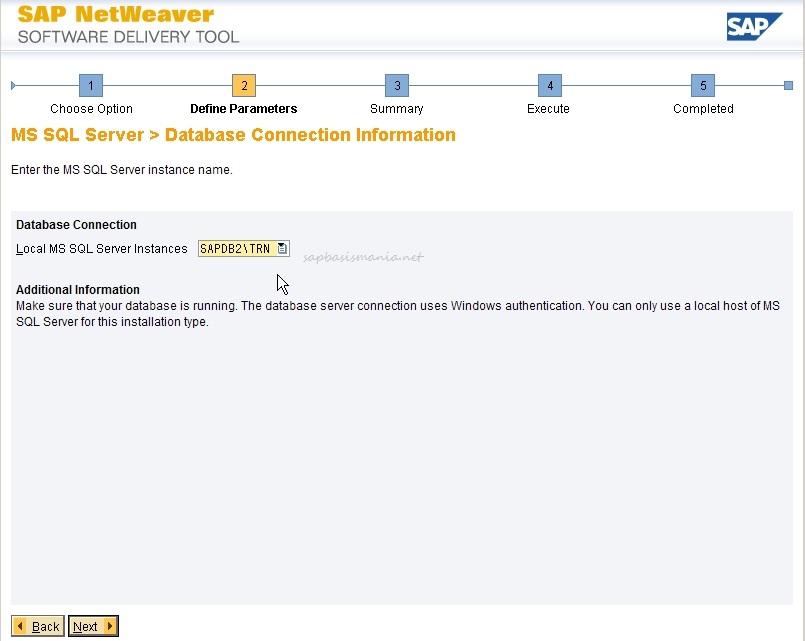Screen dimensions: 805x641
Task: Click the 'MS SQL Server > Database Connection Information' title
Action: 234,134
